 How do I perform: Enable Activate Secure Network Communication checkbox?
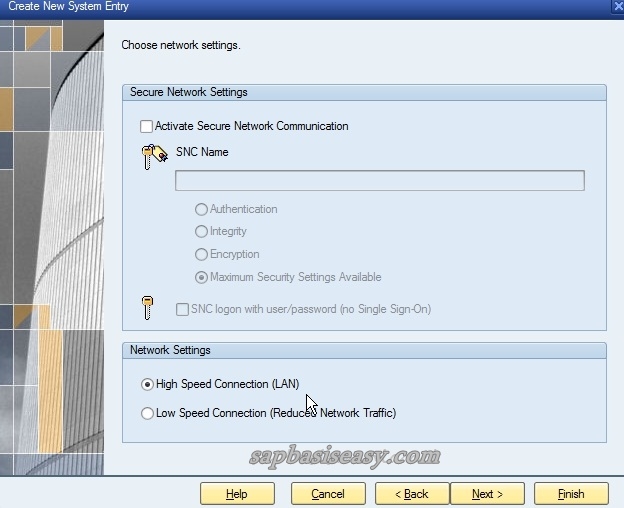147,127
